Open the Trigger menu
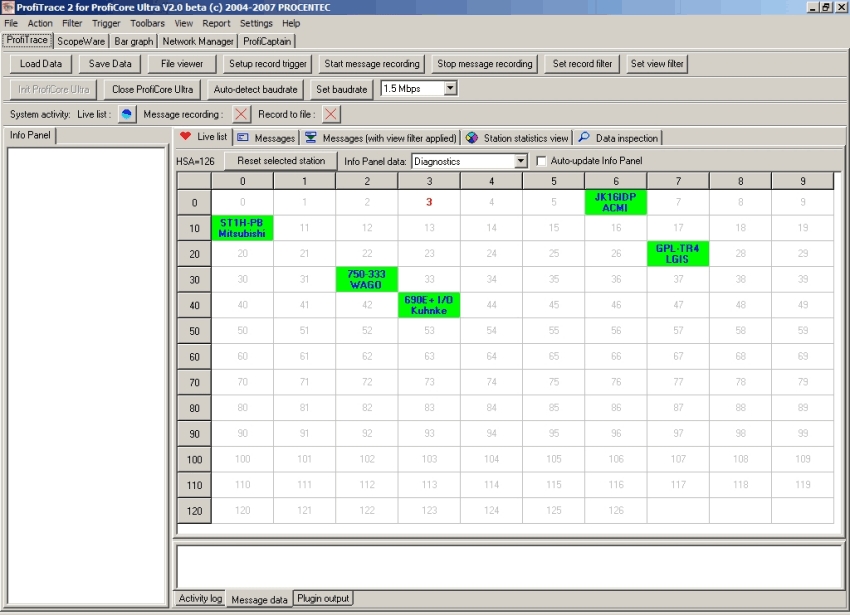Image resolution: width=850 pixels, height=615 pixels. 106,23
